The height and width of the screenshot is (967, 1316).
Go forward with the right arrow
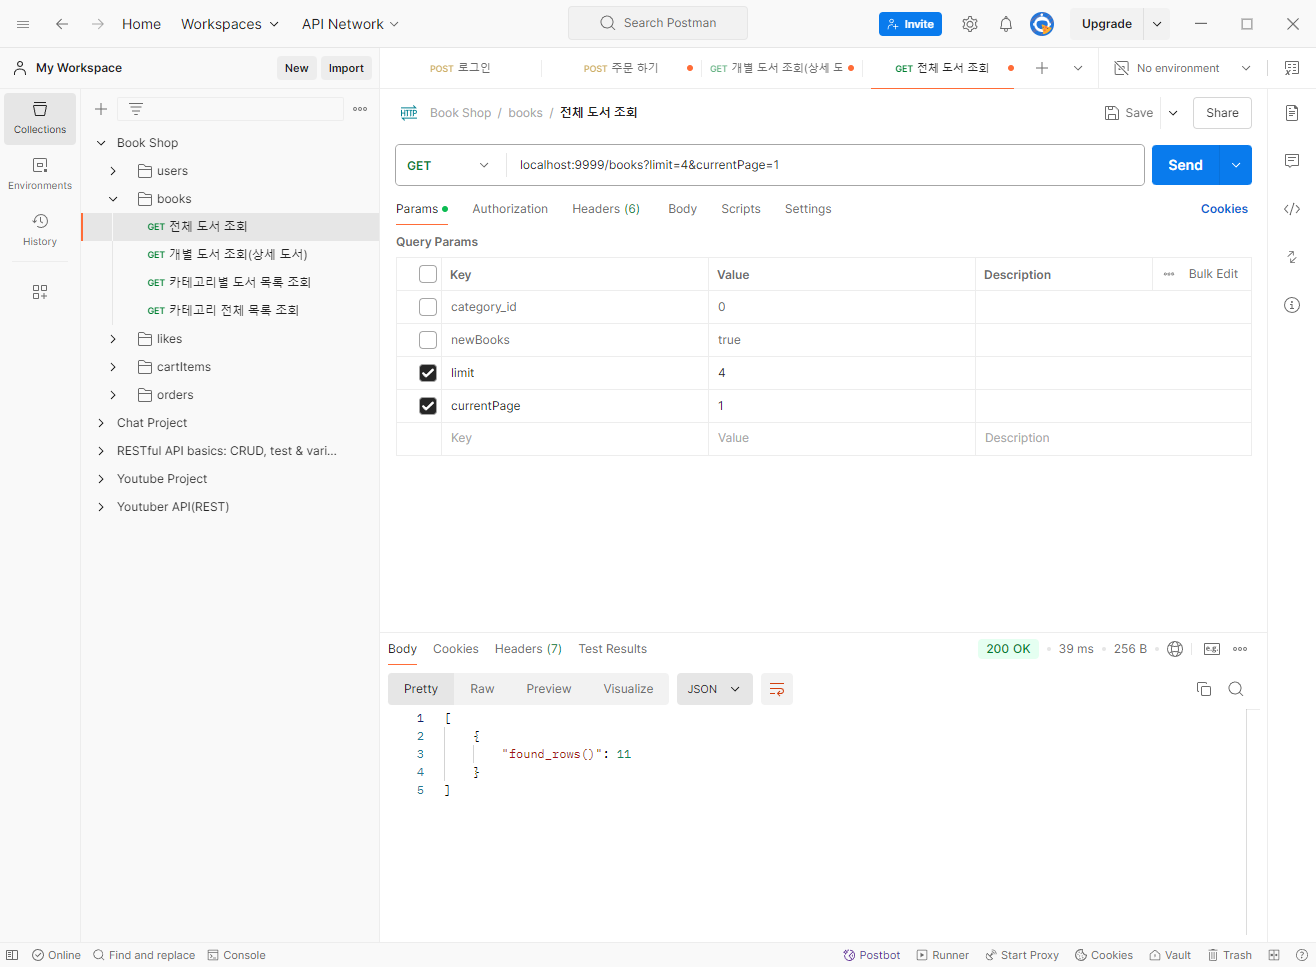click(x=98, y=24)
